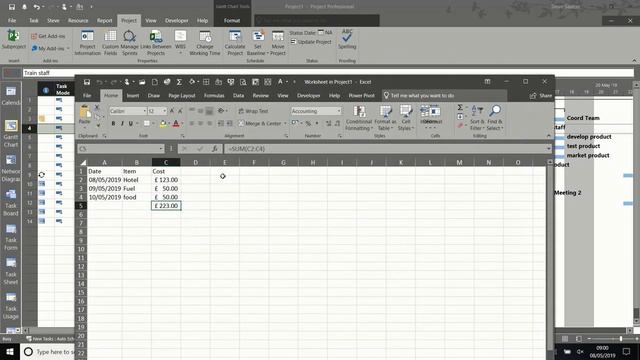Click Update Project button
The height and width of the screenshot is (360, 640).
pos(311,42)
